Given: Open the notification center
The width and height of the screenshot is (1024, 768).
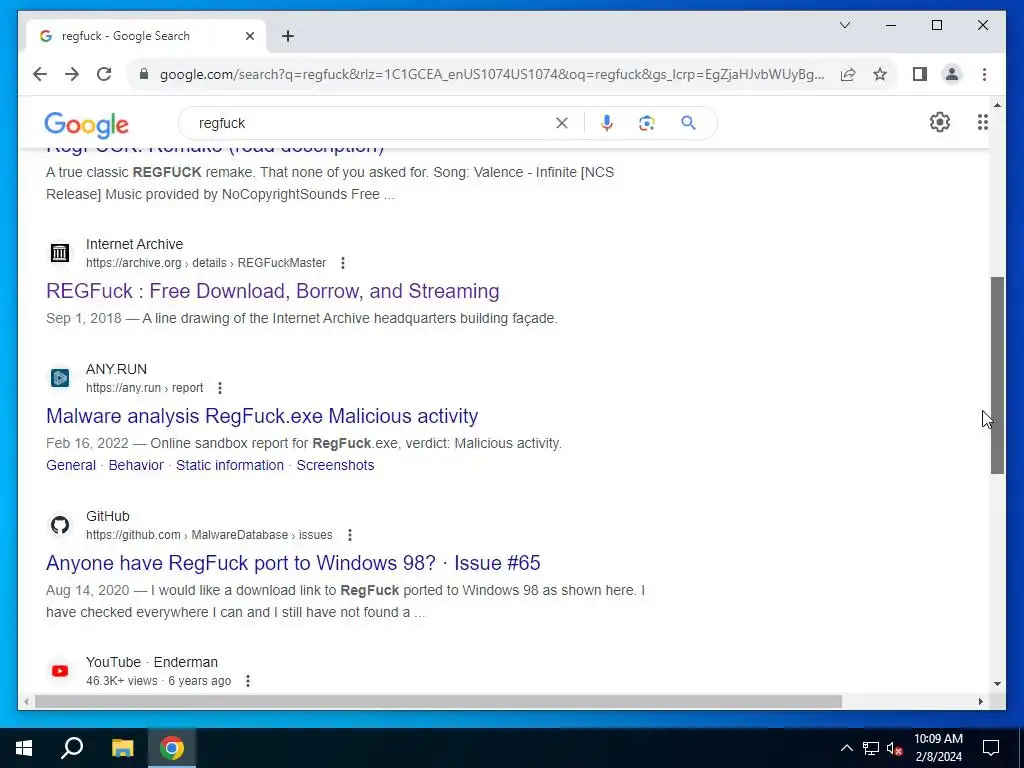Looking at the screenshot, I should coord(991,748).
